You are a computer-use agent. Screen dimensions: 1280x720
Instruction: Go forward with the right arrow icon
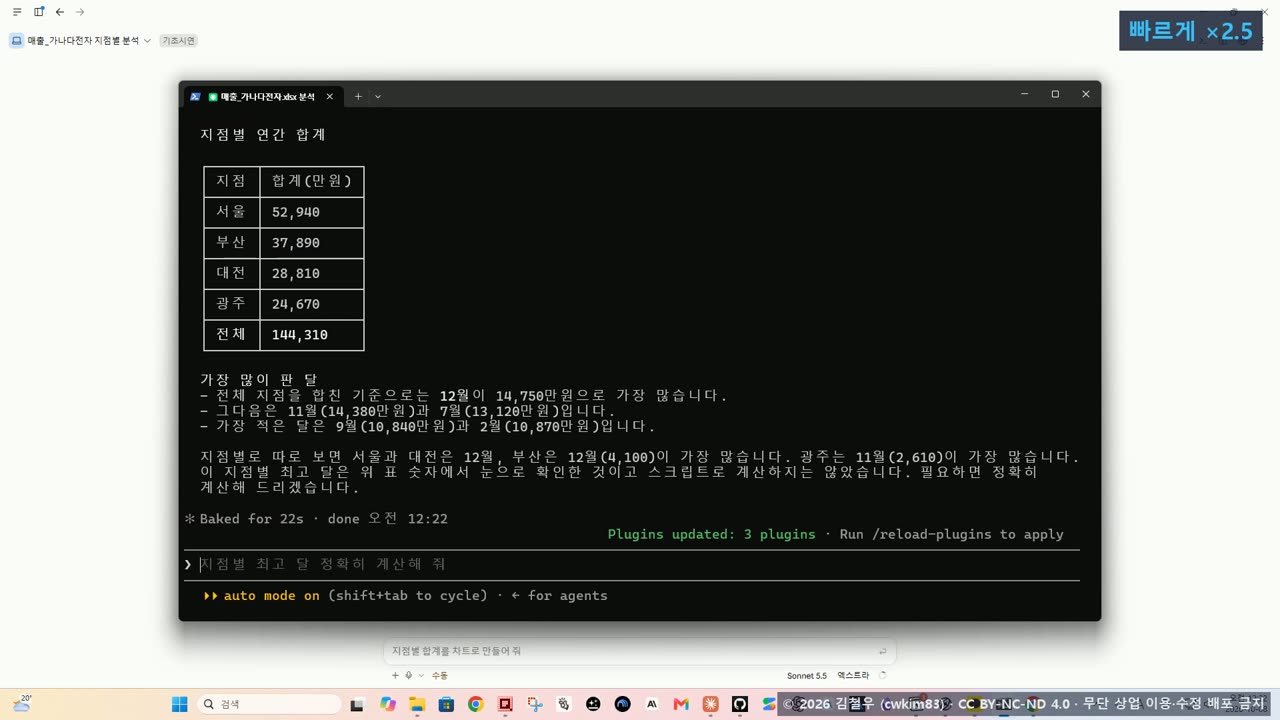80,12
